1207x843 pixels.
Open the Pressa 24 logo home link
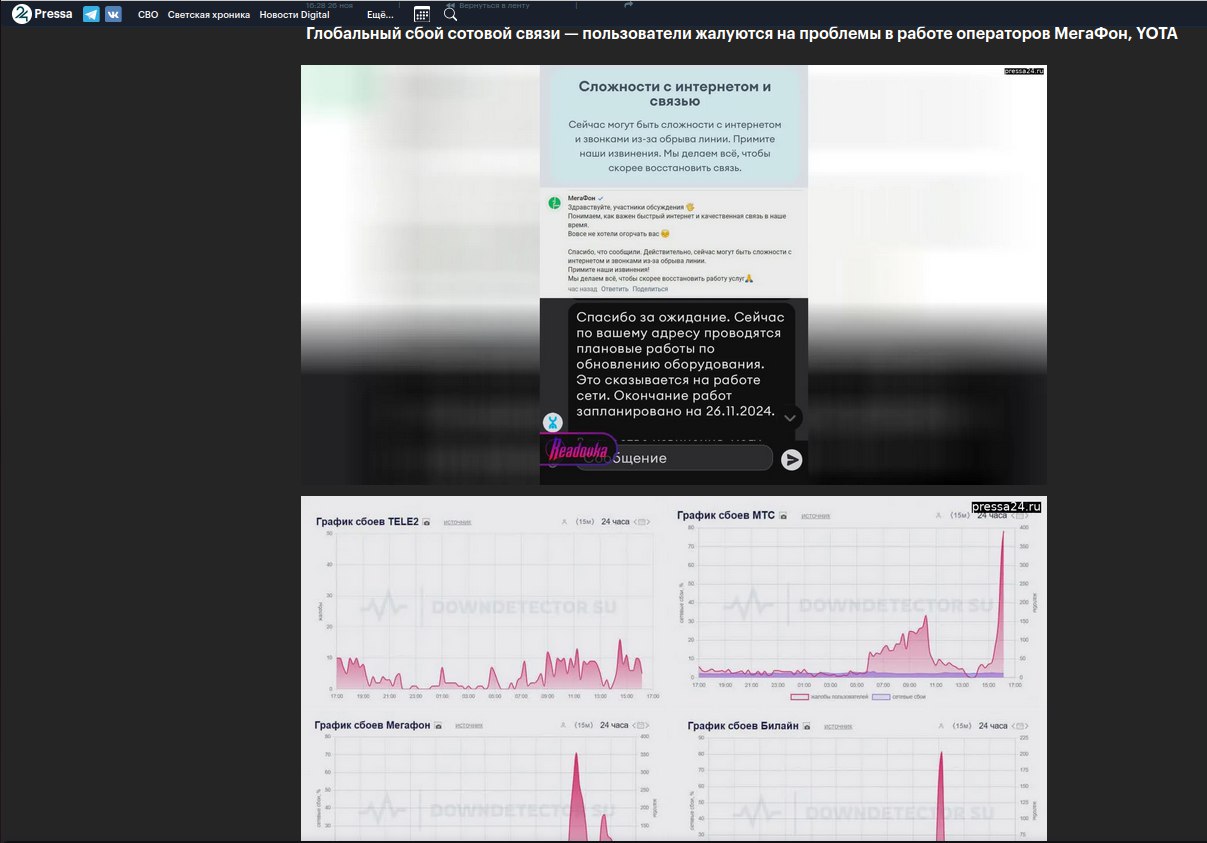tap(42, 14)
